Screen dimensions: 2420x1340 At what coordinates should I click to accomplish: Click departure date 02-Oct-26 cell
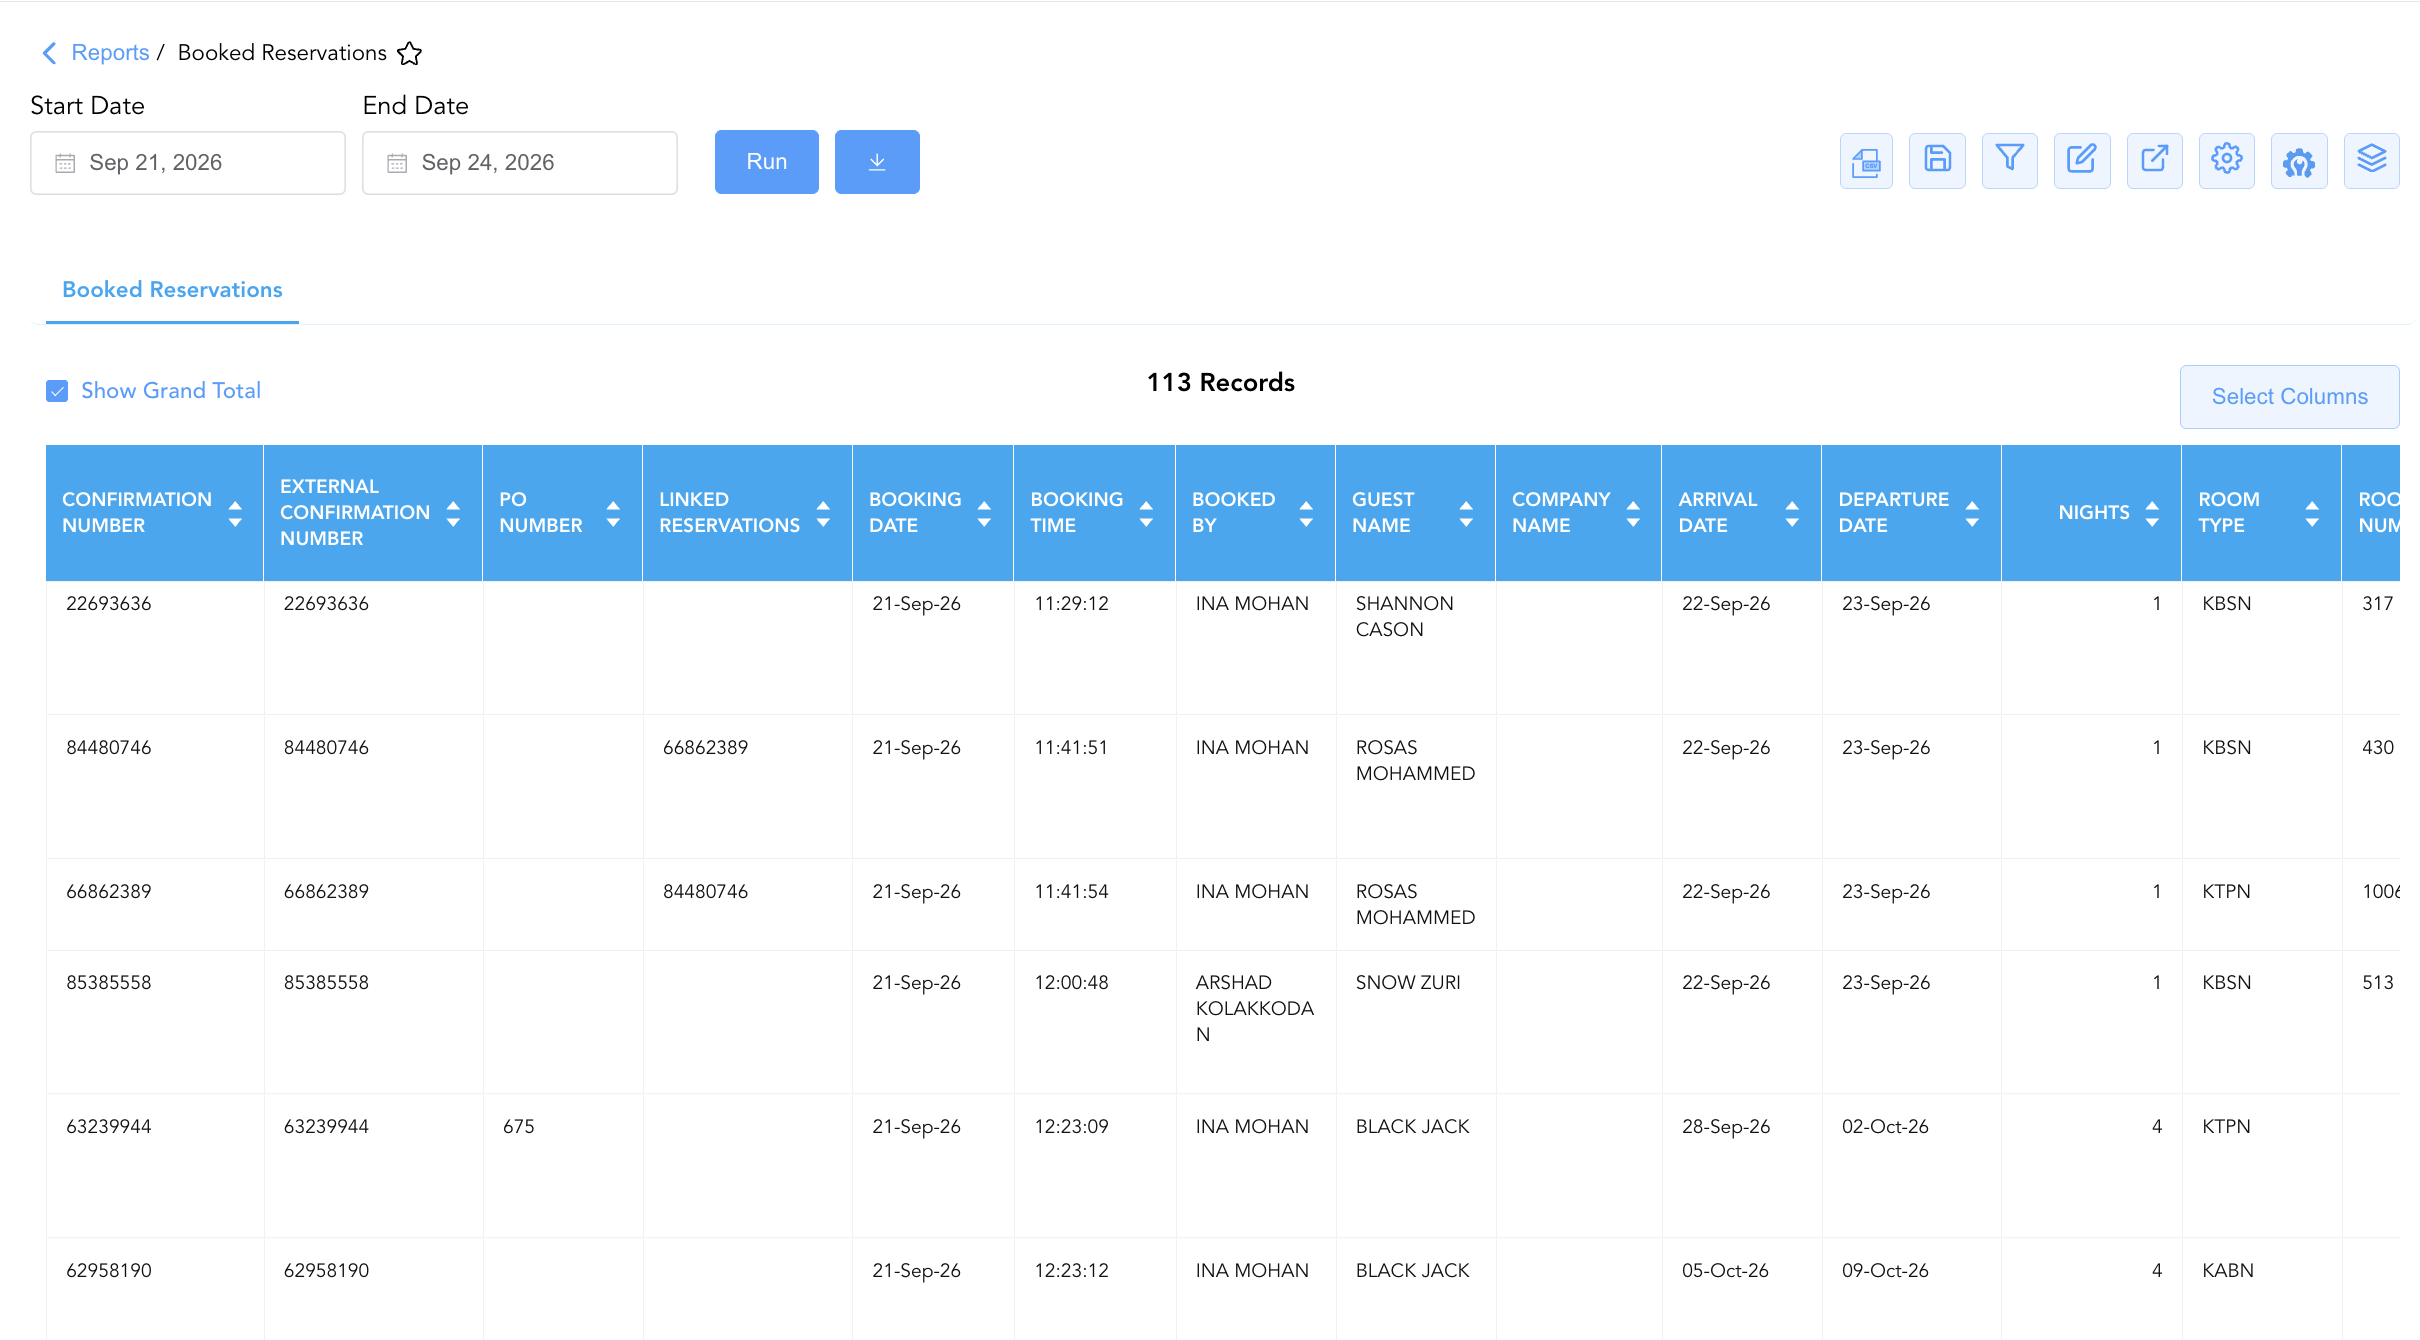click(x=1912, y=1166)
